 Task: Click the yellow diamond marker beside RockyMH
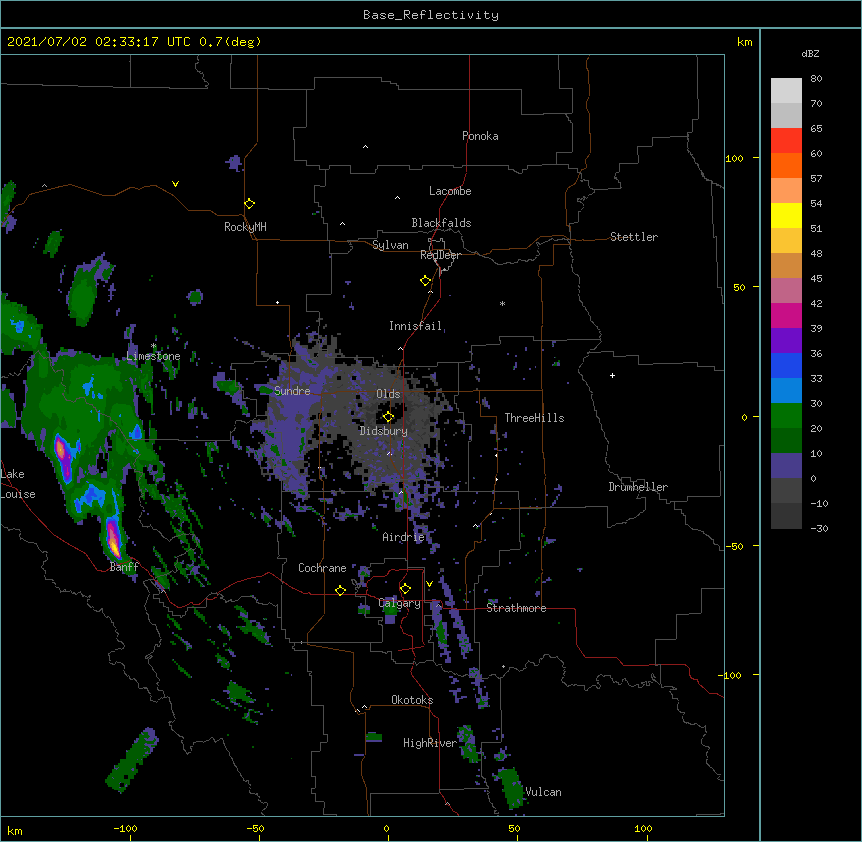point(250,204)
